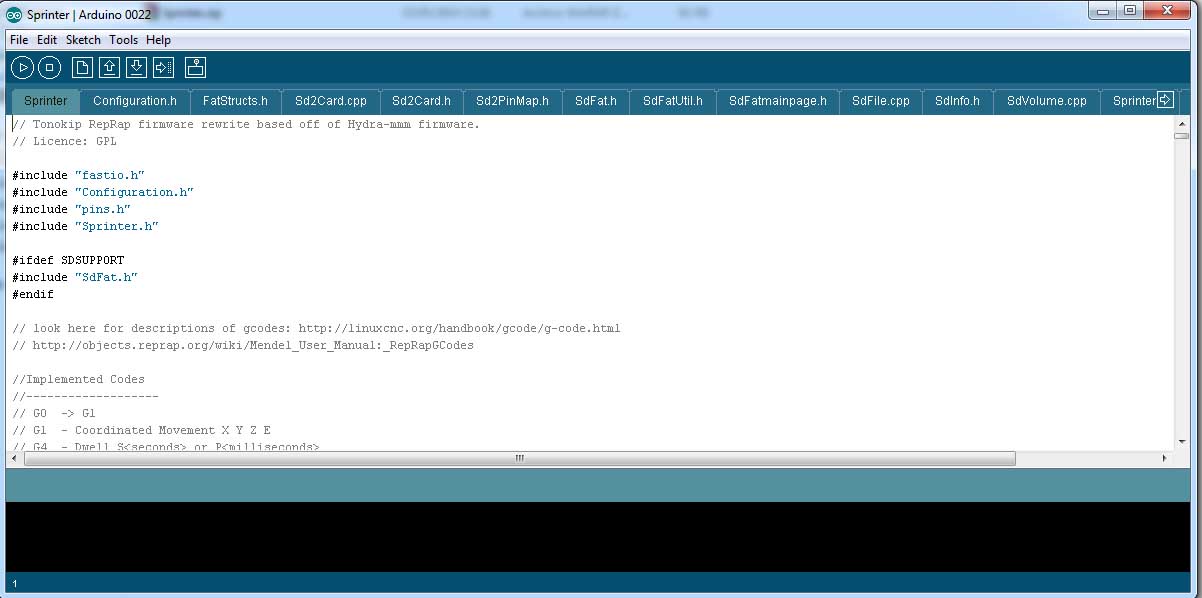The height and width of the screenshot is (598, 1202).
Task: Click the "#ifdef SDSUPPORT" line
Action: (x=68, y=260)
